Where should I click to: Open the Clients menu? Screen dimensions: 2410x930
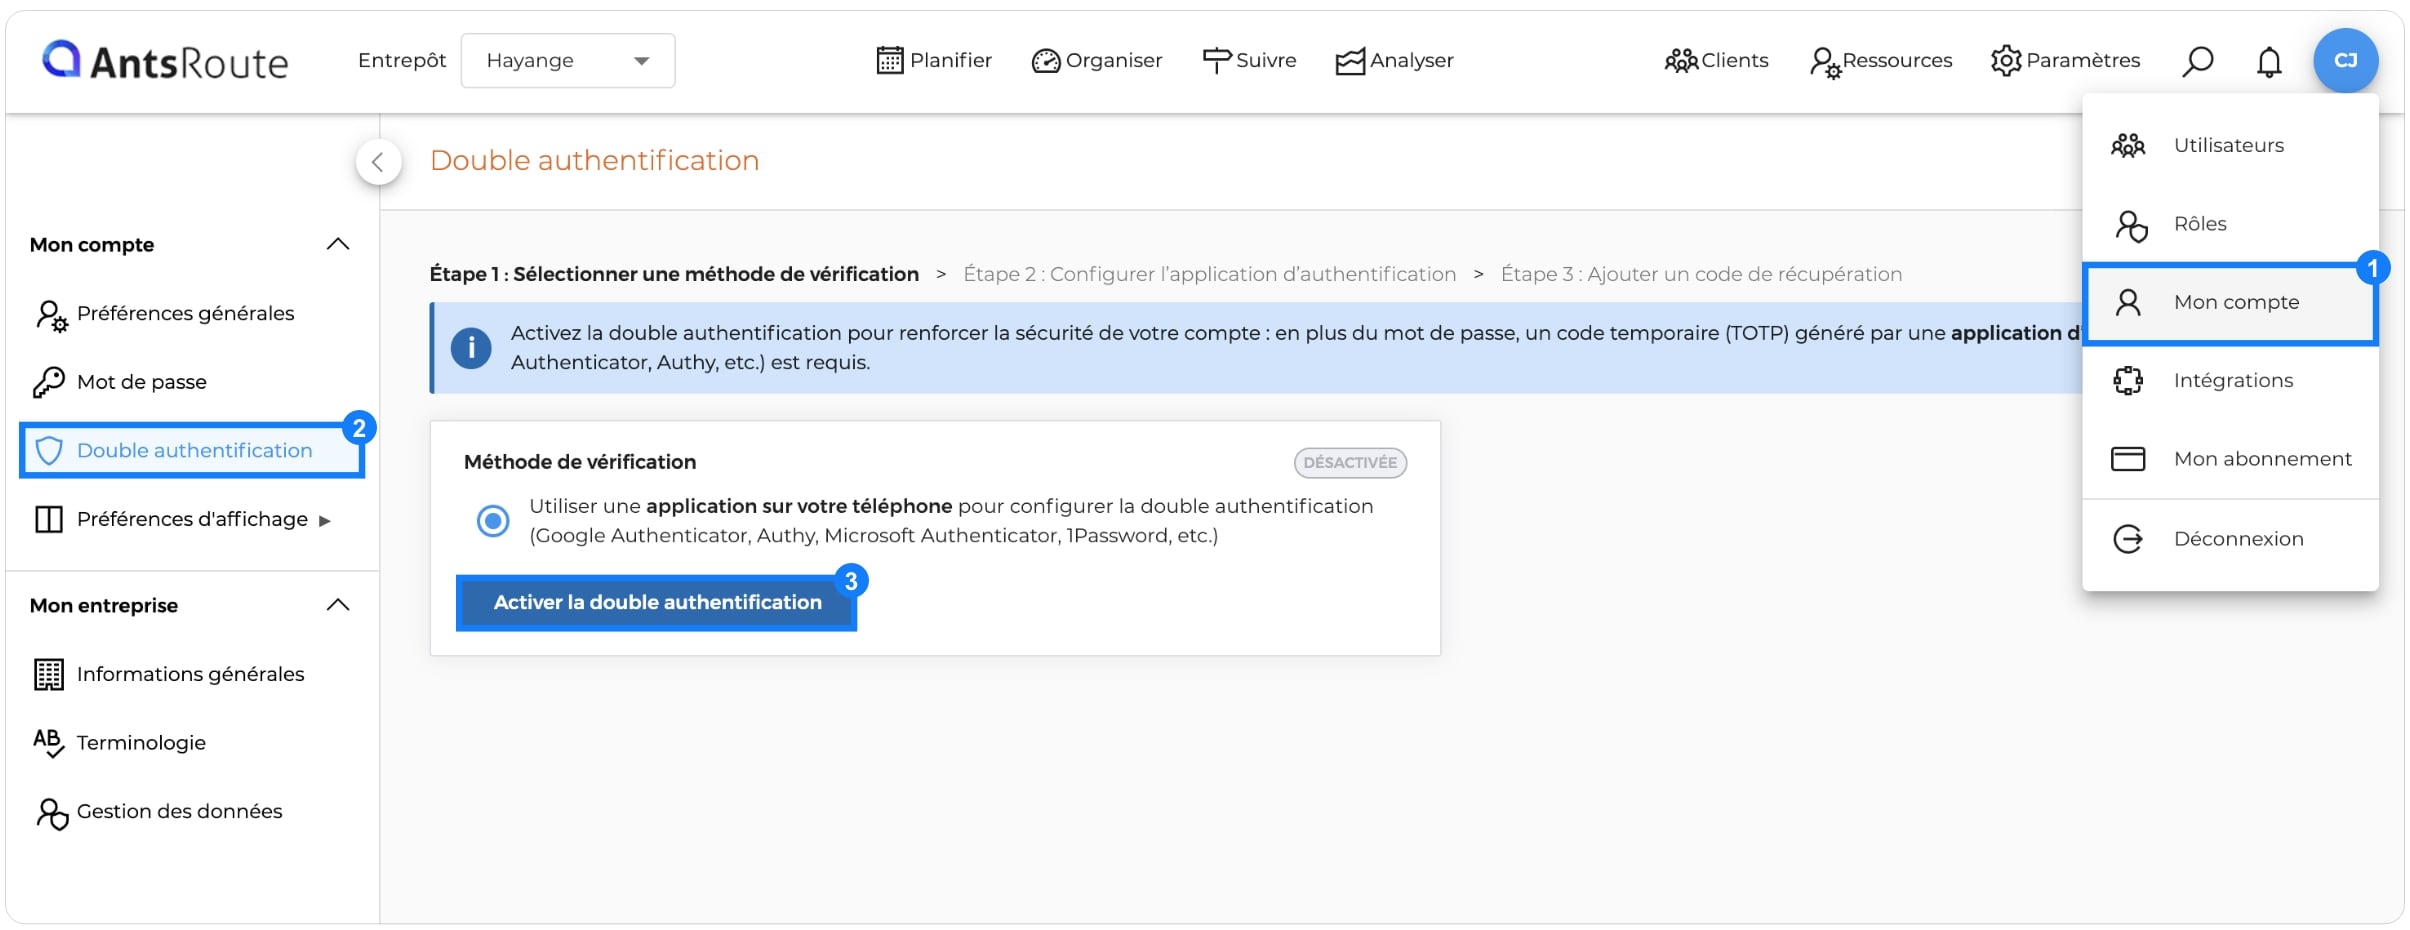(x=1716, y=61)
